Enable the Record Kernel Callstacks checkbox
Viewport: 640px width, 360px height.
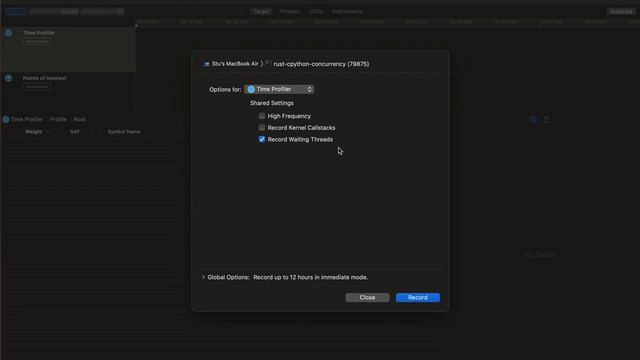point(262,128)
